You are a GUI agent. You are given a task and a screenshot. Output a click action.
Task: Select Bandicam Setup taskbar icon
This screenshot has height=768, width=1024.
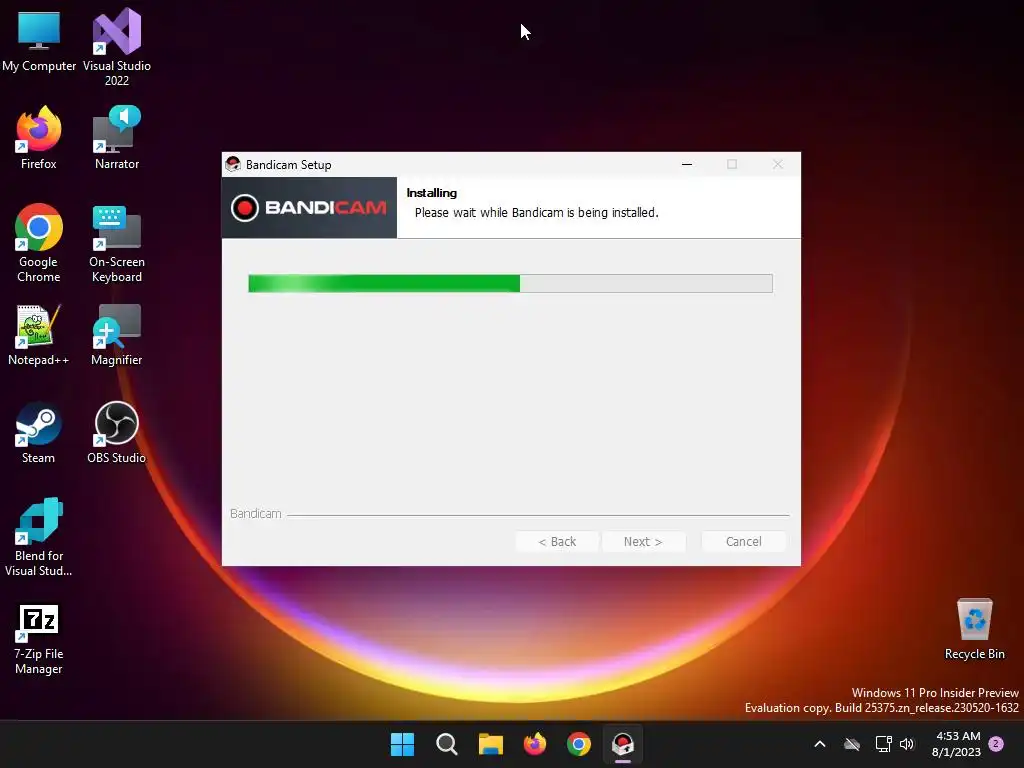click(623, 744)
